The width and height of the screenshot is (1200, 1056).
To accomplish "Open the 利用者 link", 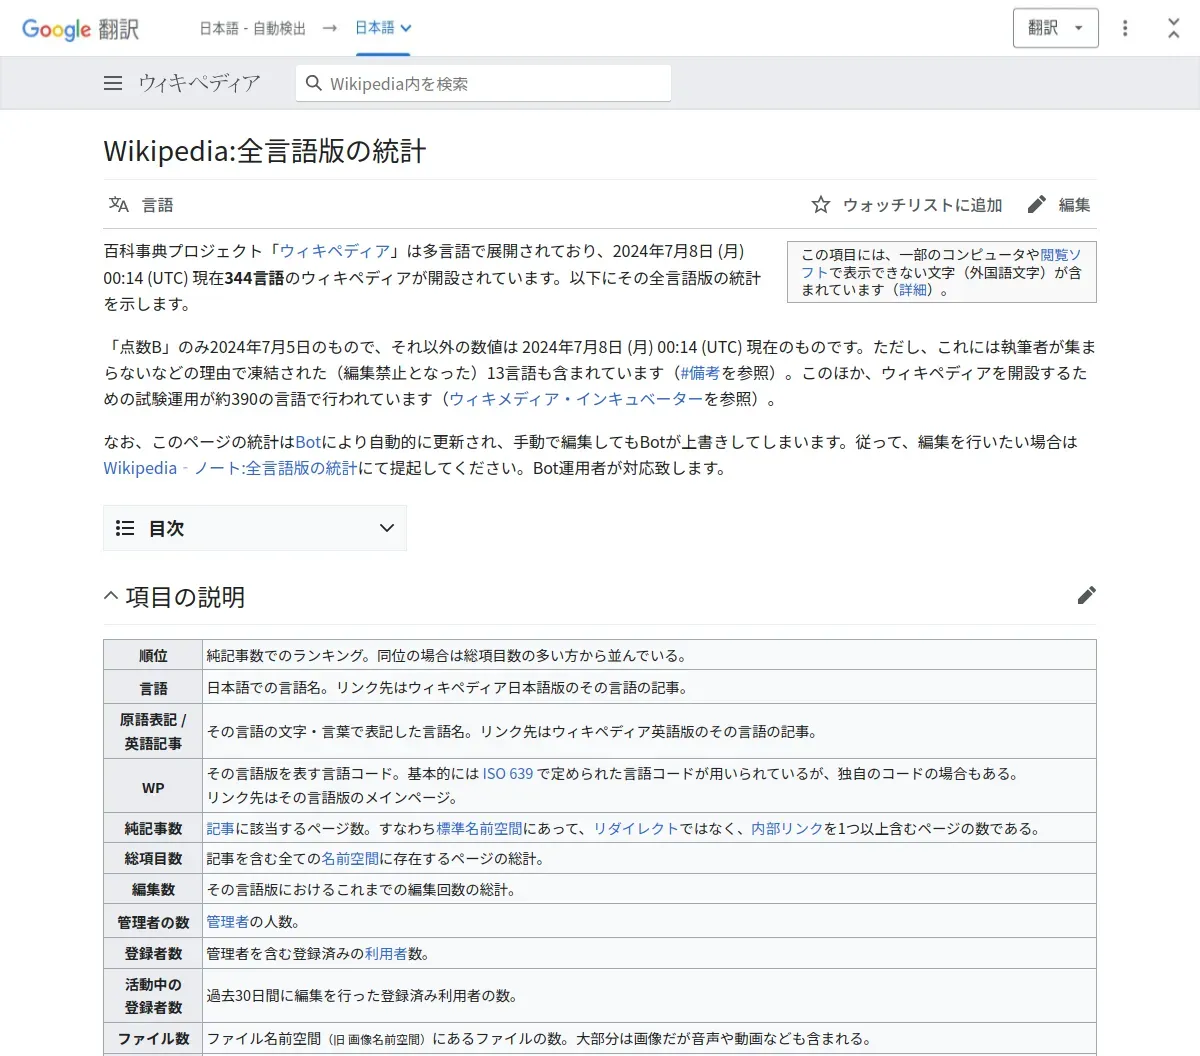I will 386,954.
